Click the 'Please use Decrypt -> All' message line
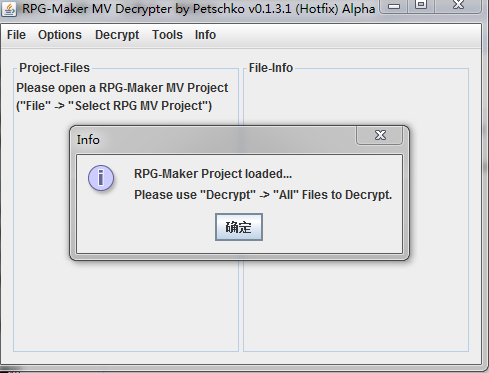 [263, 195]
